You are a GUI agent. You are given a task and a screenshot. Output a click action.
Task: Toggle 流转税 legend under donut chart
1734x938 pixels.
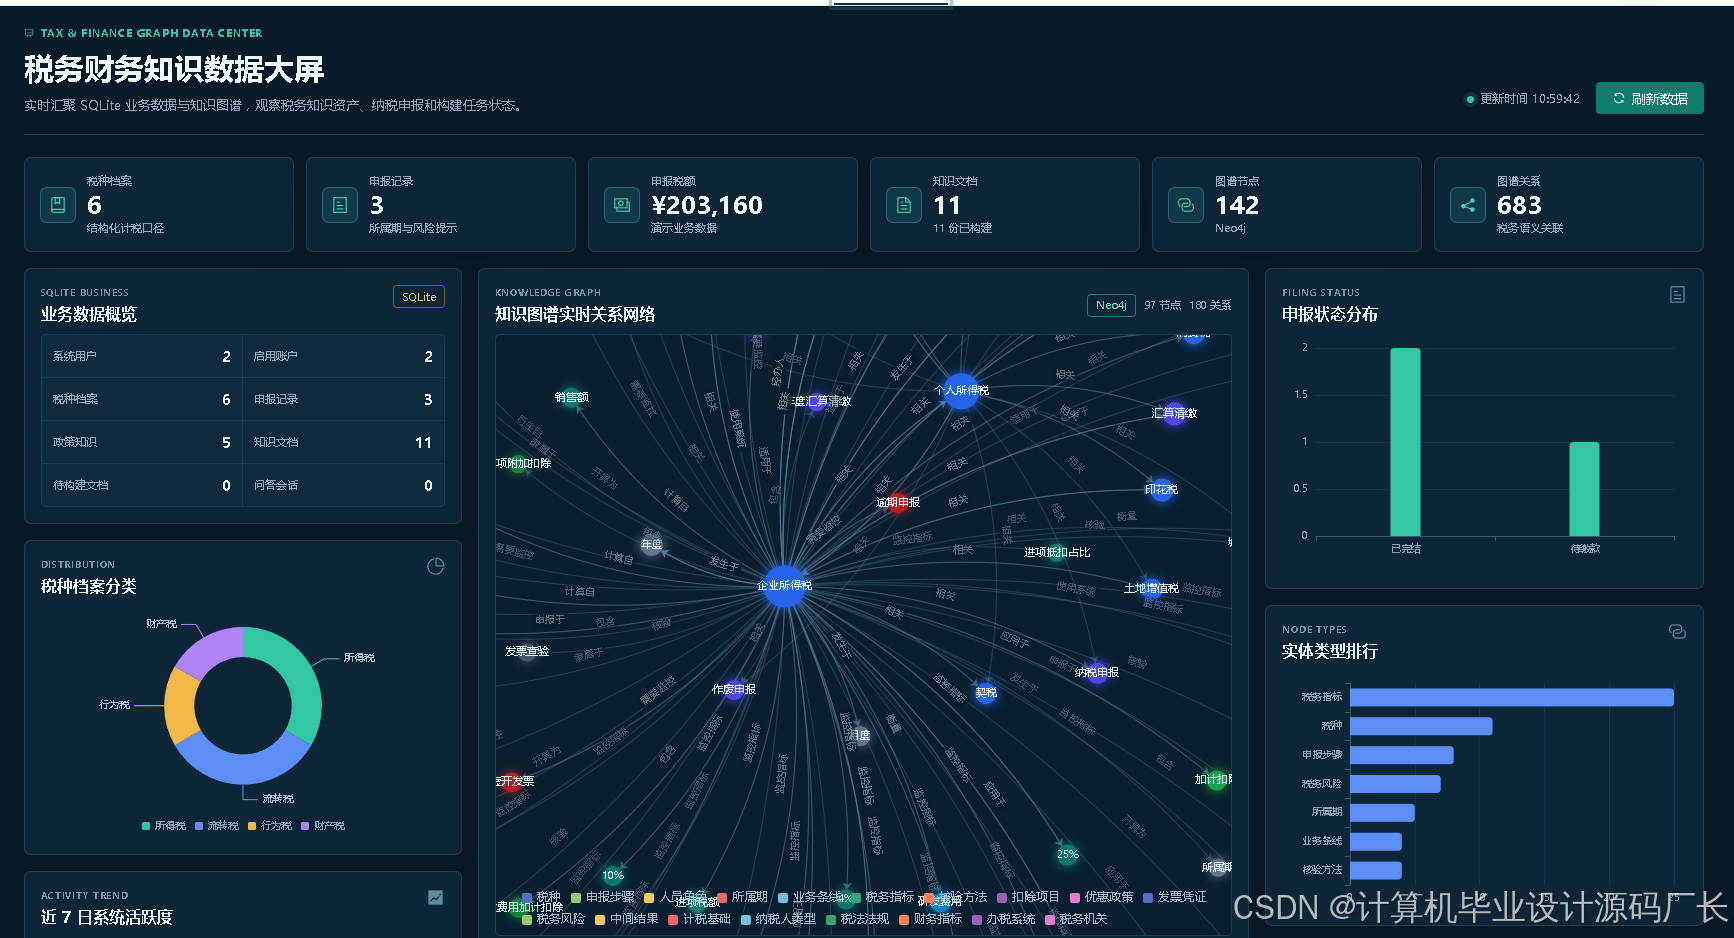[x=217, y=826]
